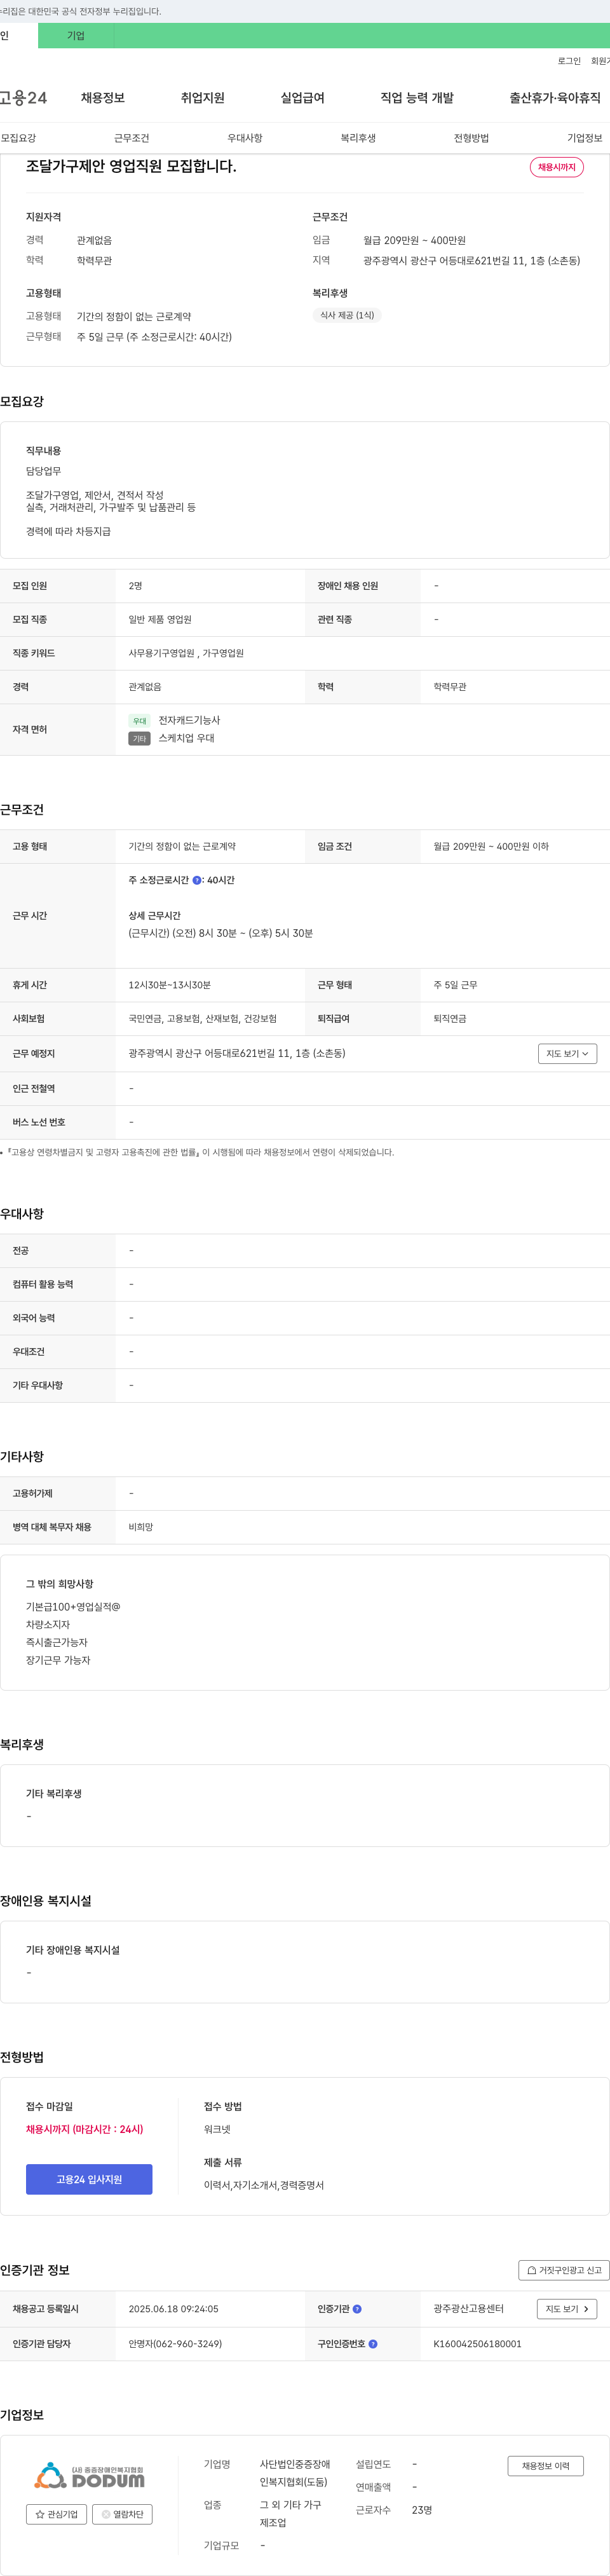The height and width of the screenshot is (2576, 610).
Task: Click the 로그인 link
Action: pos(569,61)
